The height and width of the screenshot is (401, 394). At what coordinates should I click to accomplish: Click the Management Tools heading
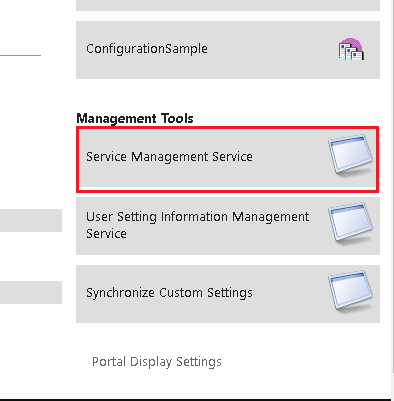135,118
